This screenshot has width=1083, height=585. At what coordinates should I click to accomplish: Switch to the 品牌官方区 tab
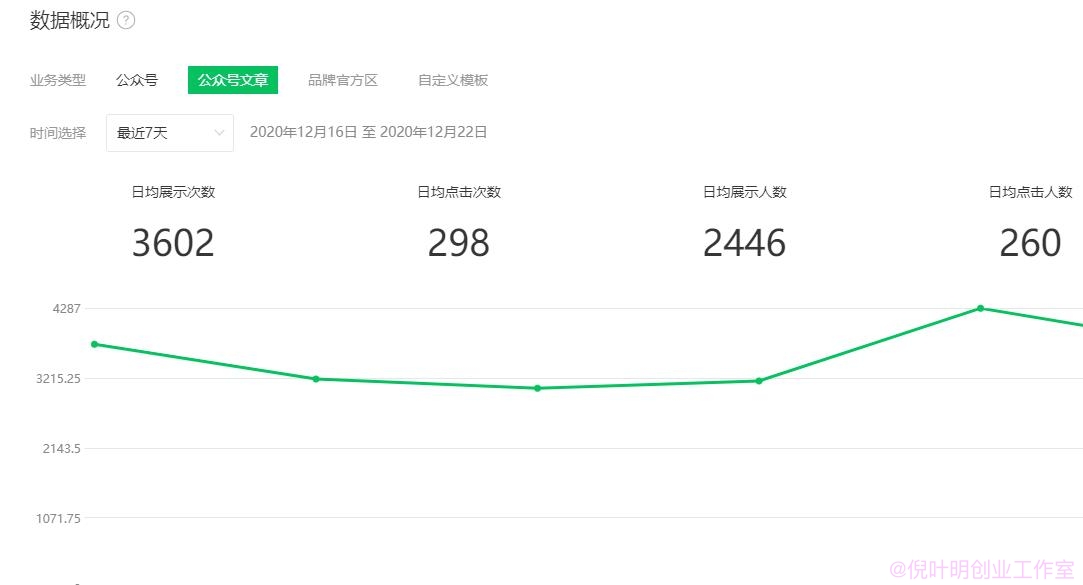[343, 80]
